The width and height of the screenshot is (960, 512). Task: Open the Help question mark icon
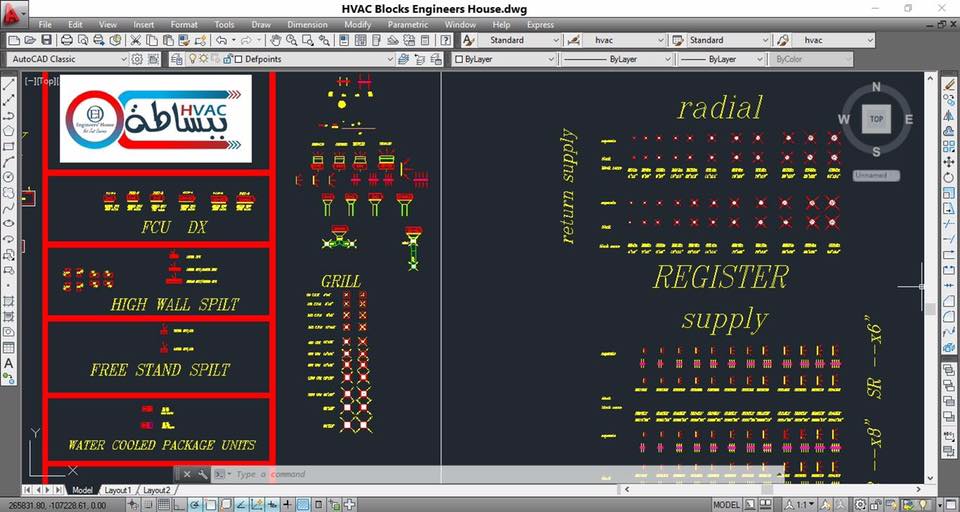446,40
